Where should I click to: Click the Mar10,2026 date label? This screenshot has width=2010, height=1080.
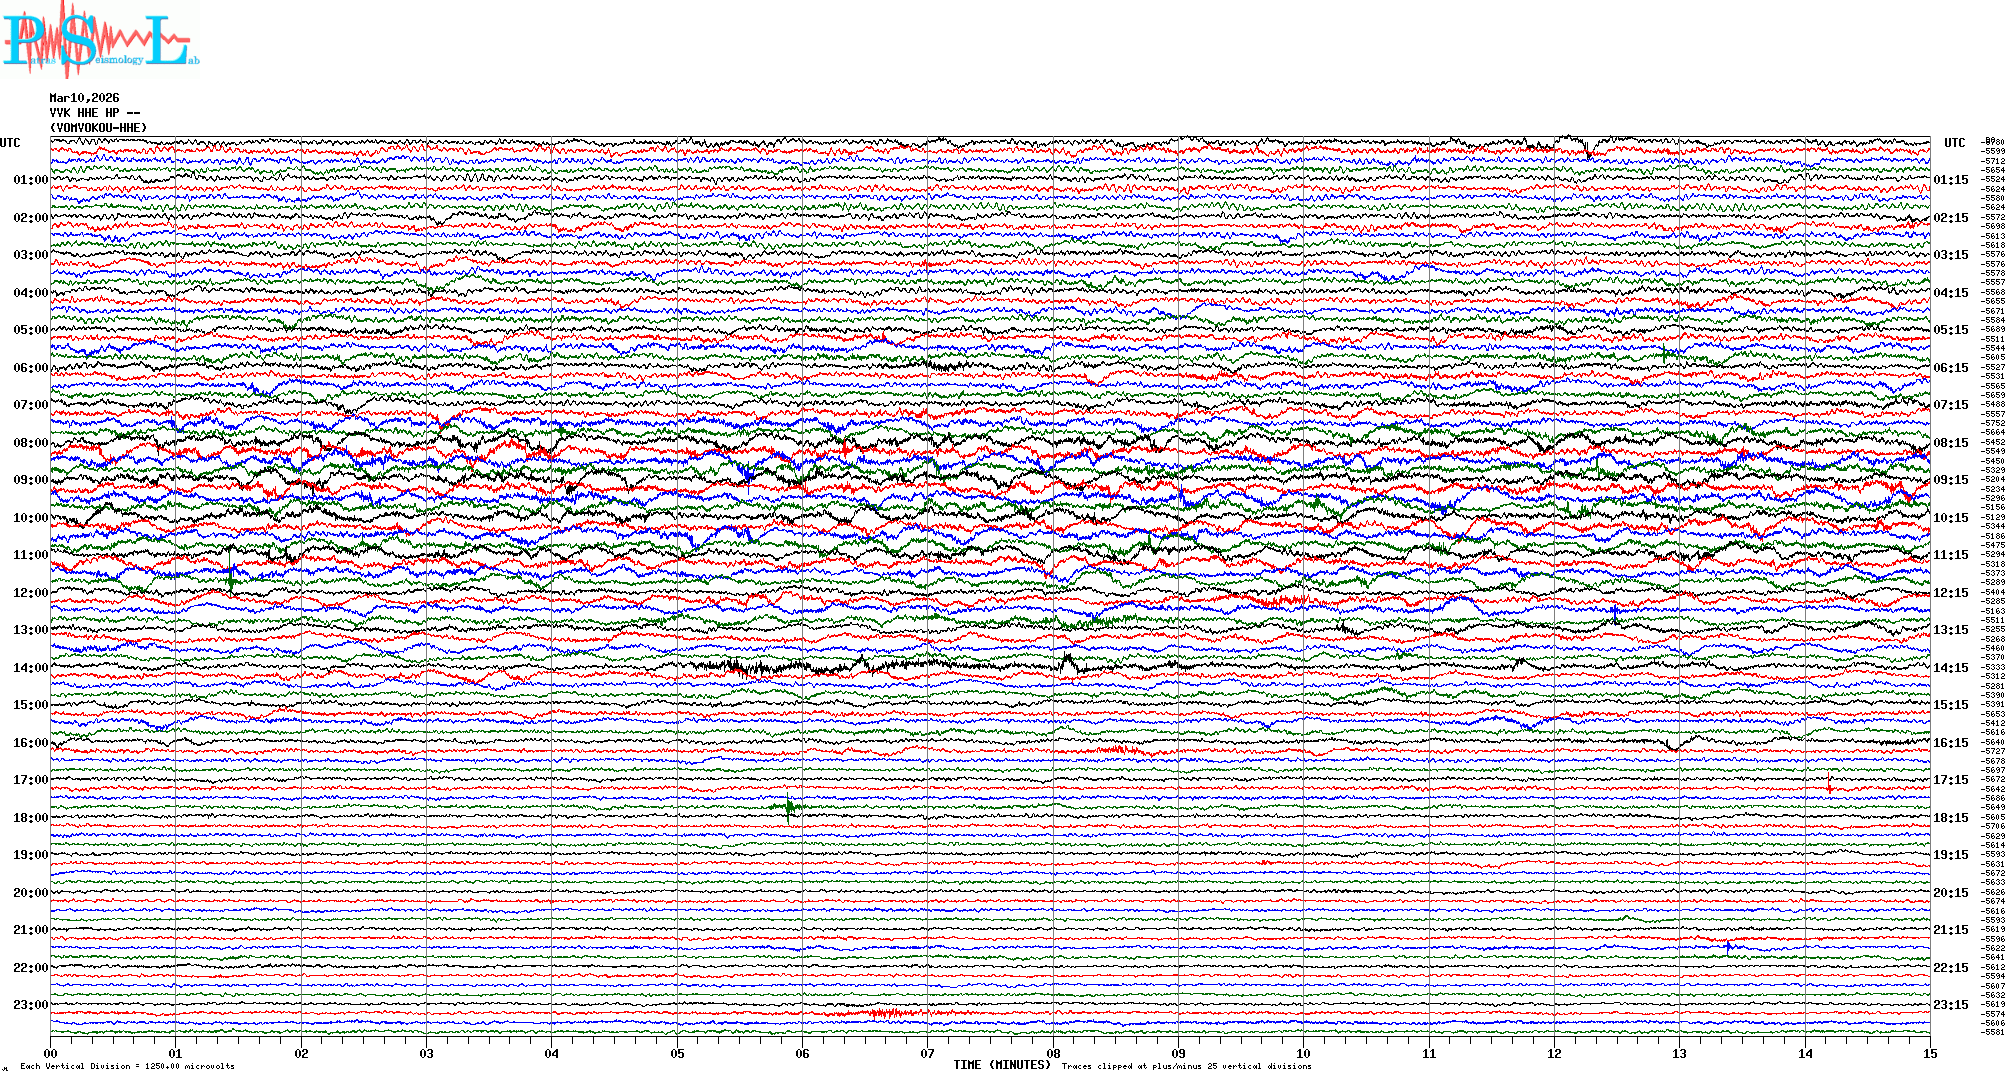click(x=84, y=98)
